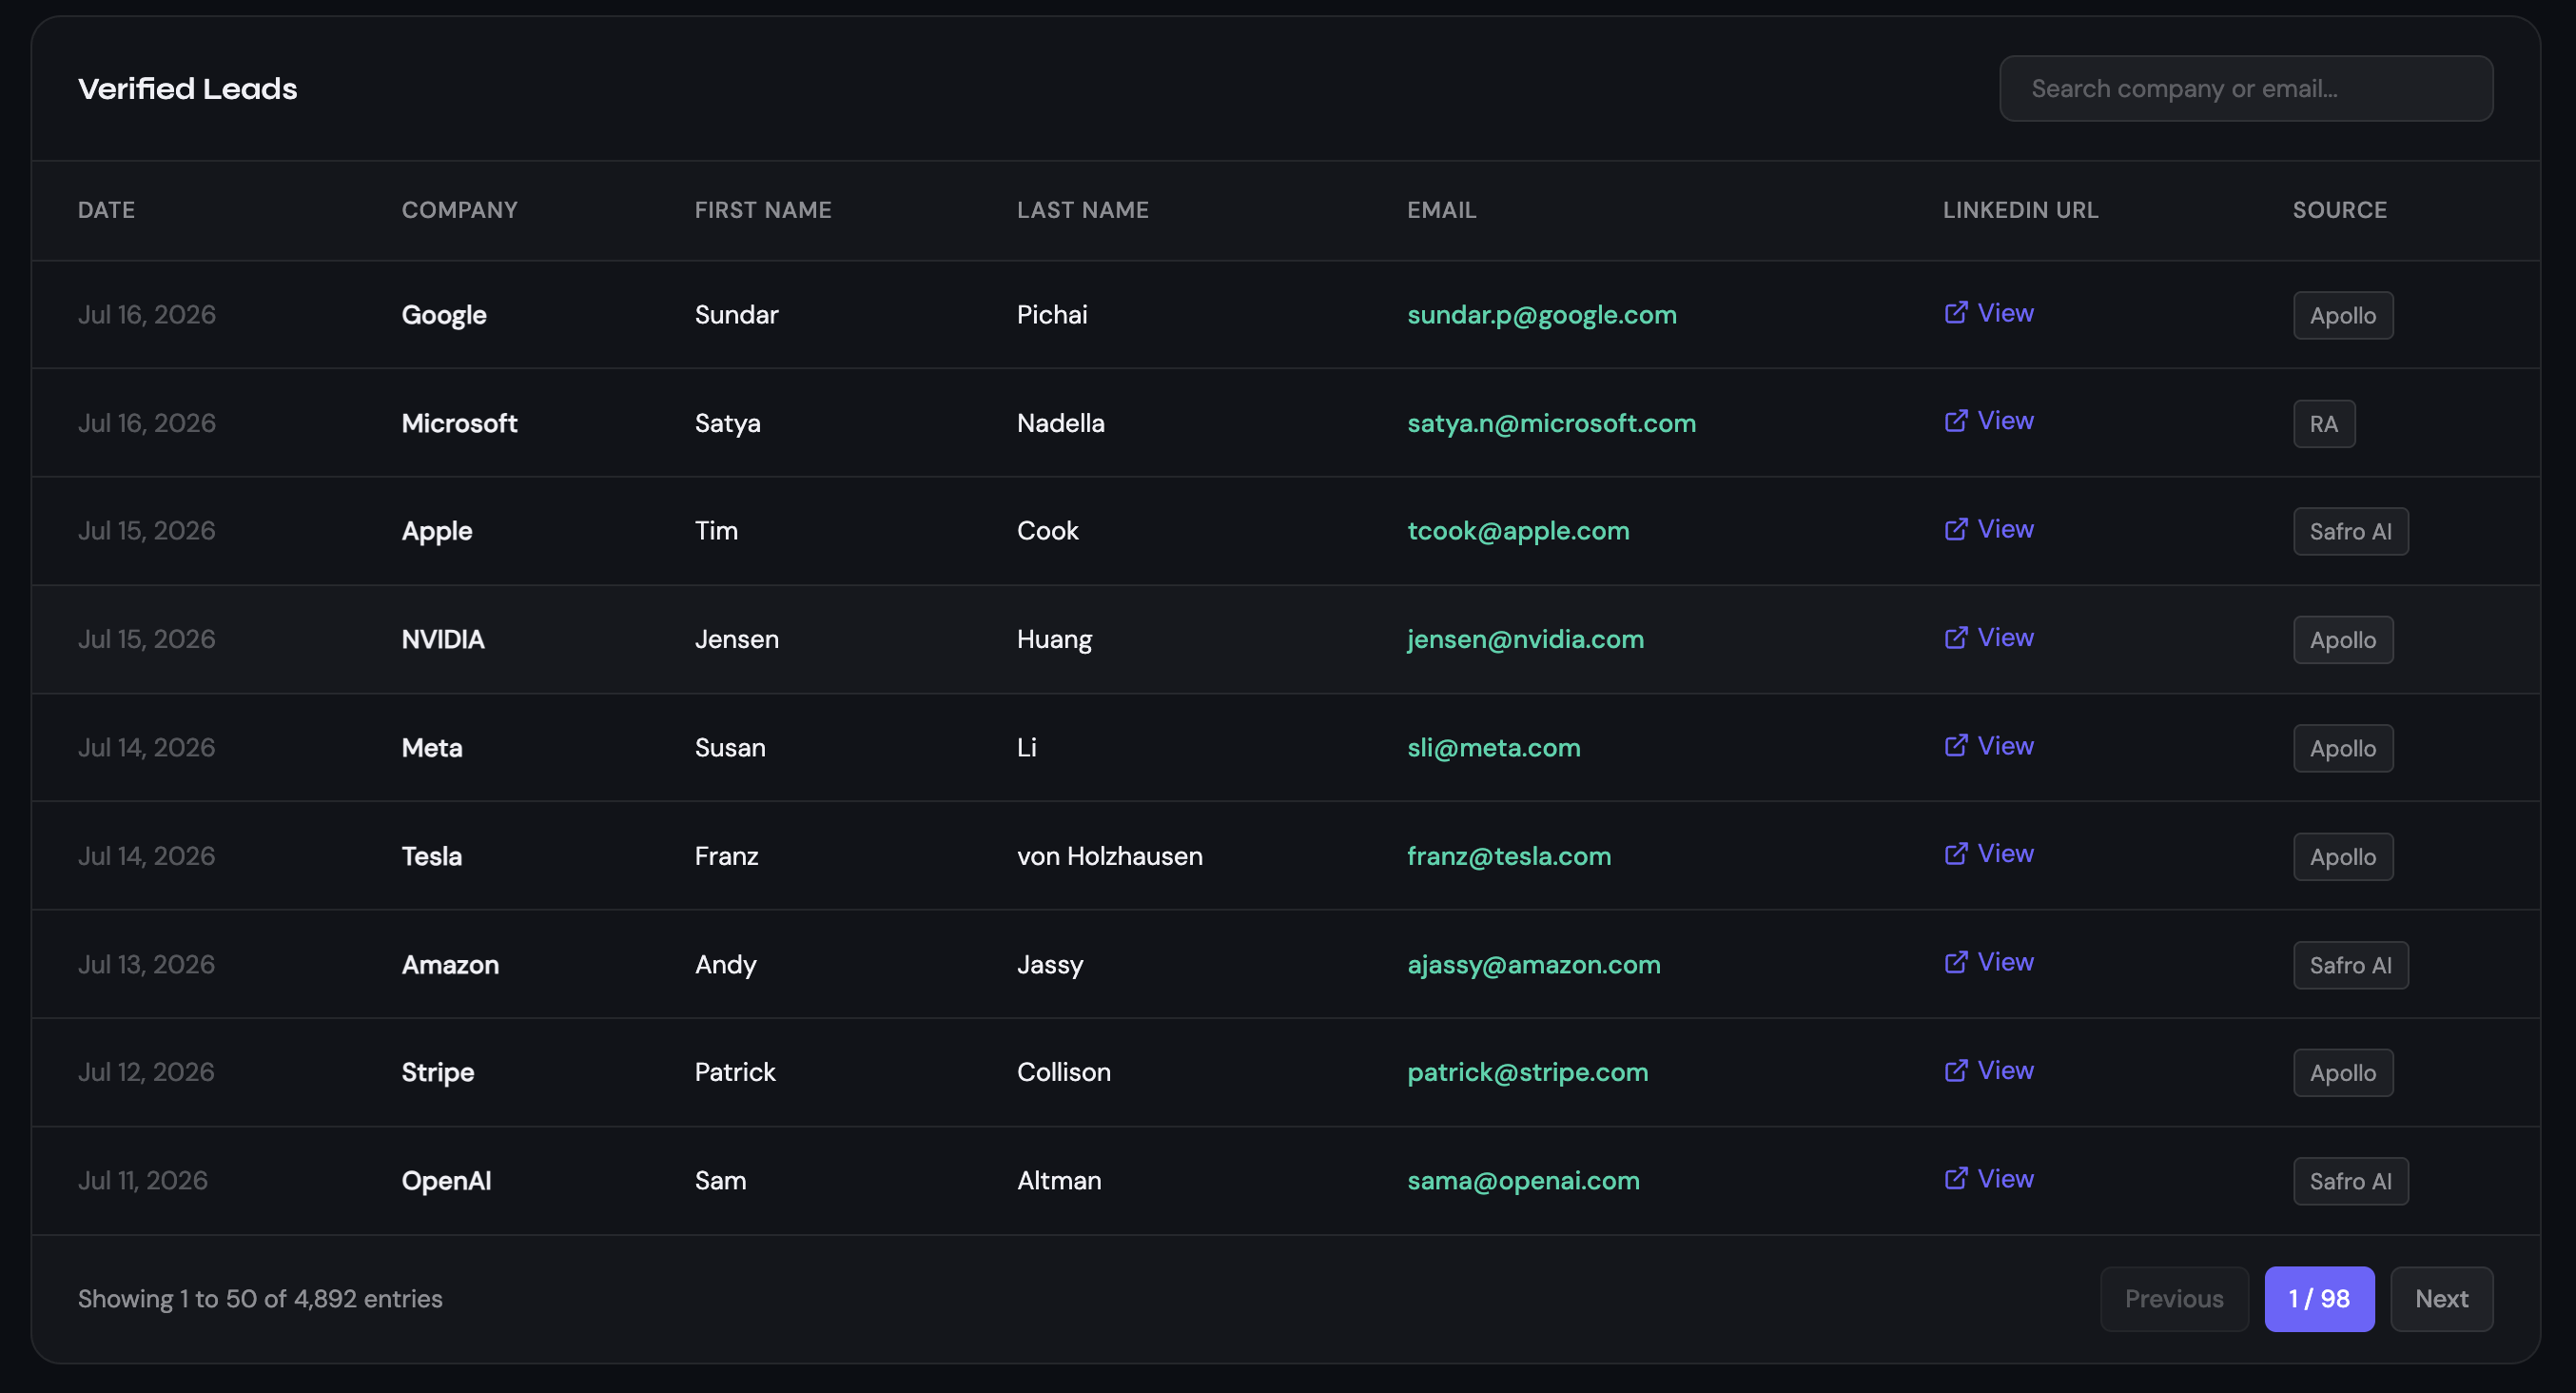
Task: Click the external link icon in Apple row
Action: point(1955,529)
